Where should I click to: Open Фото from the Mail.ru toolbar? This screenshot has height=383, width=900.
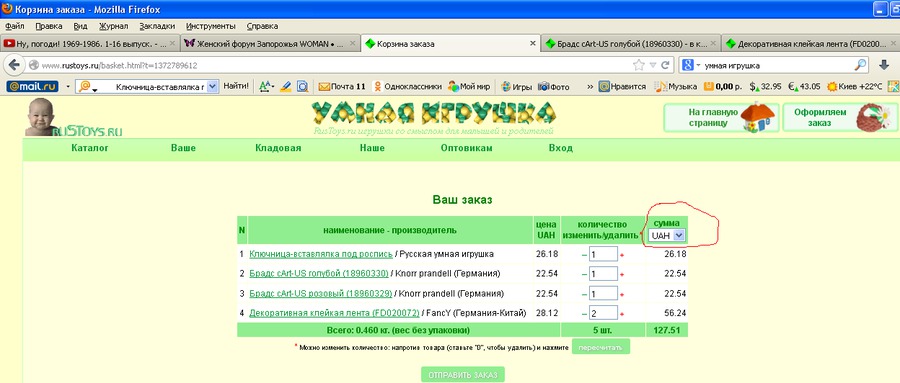click(554, 87)
